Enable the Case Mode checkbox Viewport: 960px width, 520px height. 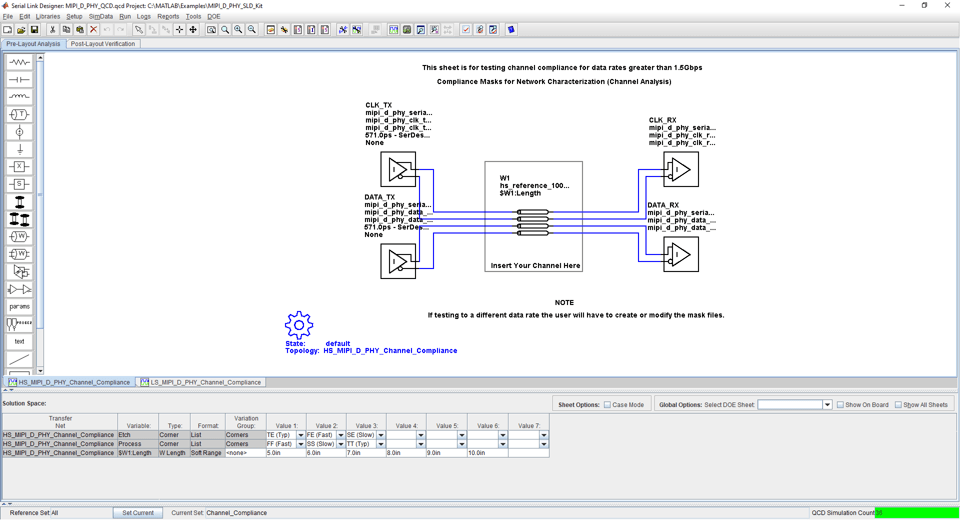(x=607, y=405)
